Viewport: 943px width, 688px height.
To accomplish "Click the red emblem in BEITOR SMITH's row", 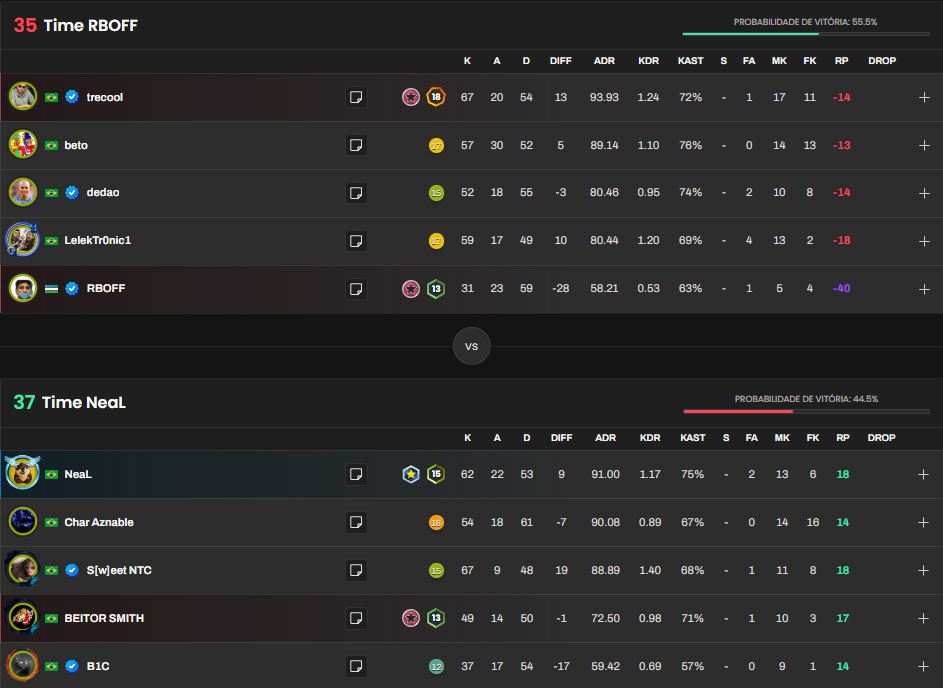I will pos(410,618).
